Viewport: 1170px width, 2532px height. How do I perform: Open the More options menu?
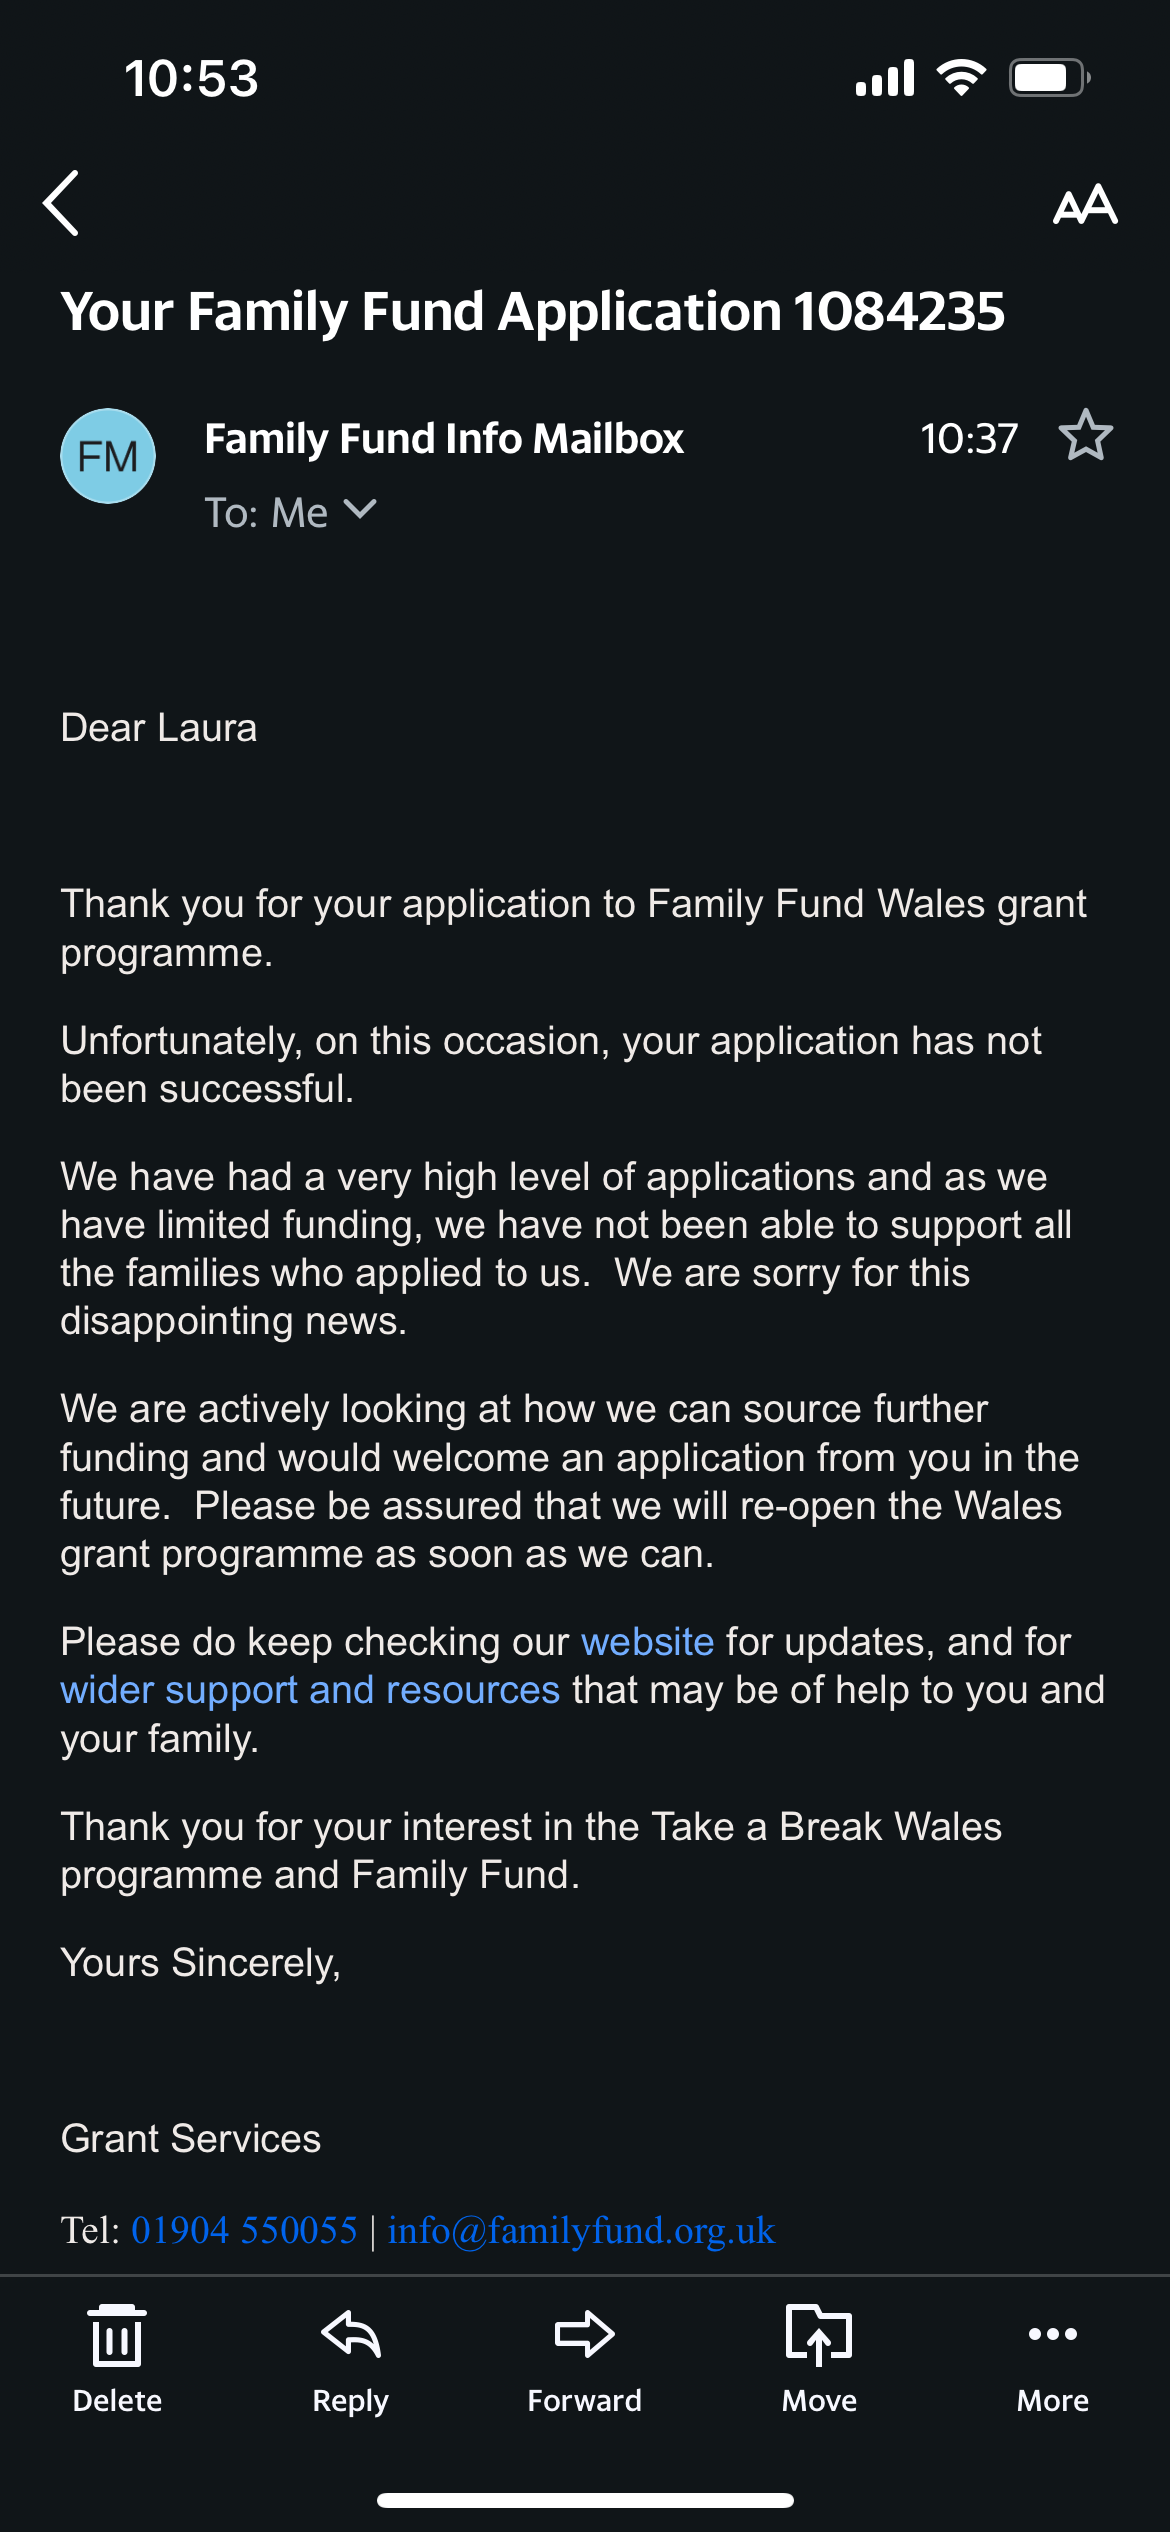click(x=1052, y=2358)
